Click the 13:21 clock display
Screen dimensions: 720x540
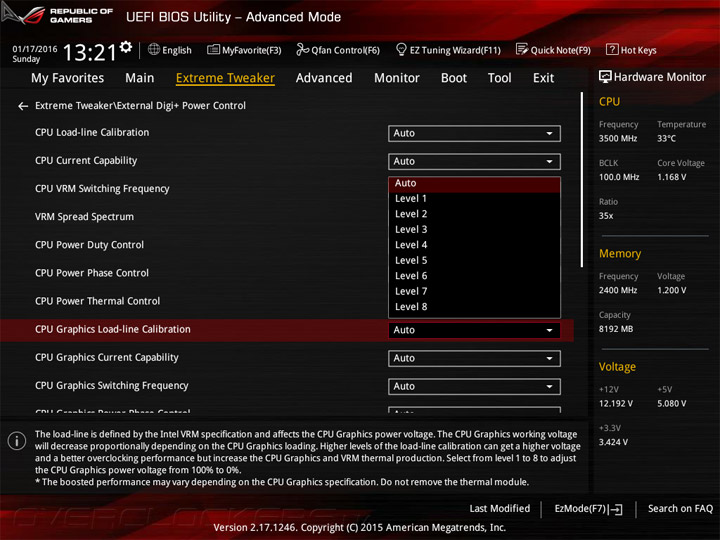point(90,52)
